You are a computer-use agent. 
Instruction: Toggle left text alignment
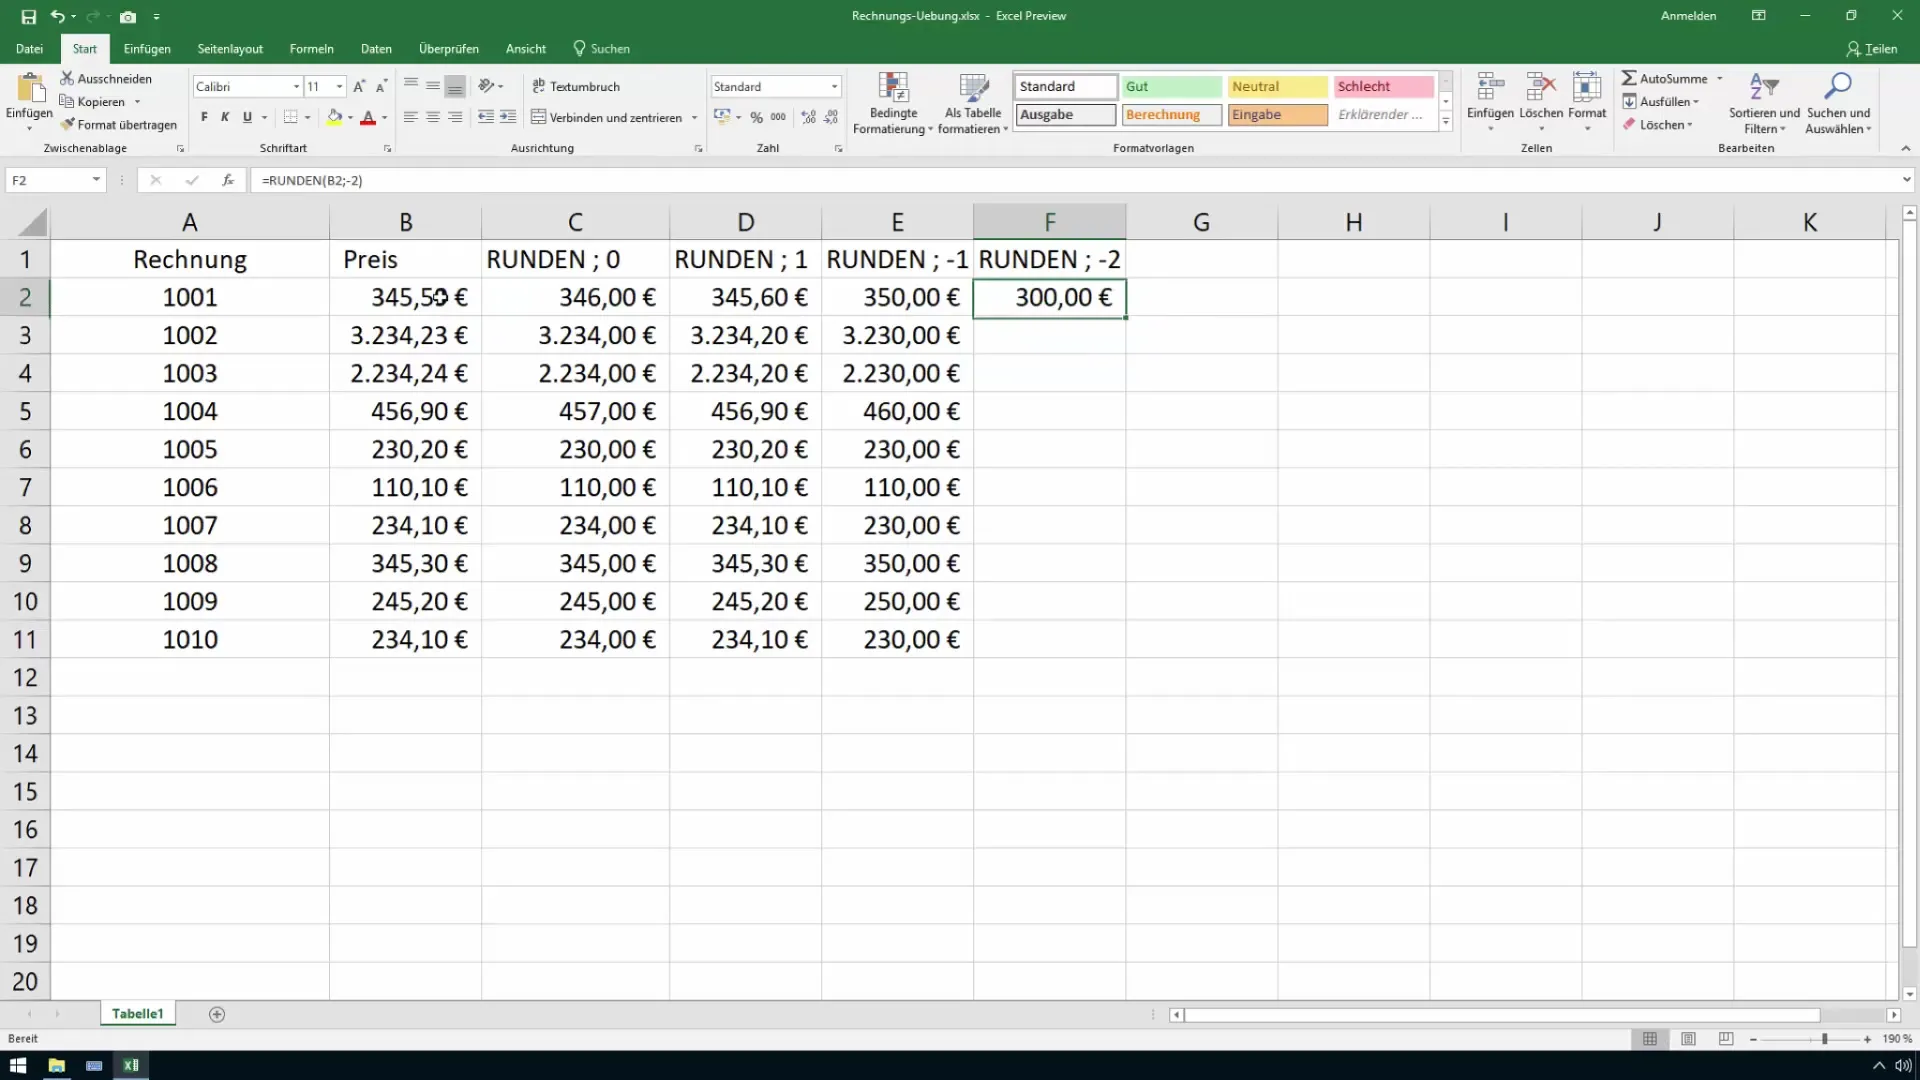click(411, 117)
